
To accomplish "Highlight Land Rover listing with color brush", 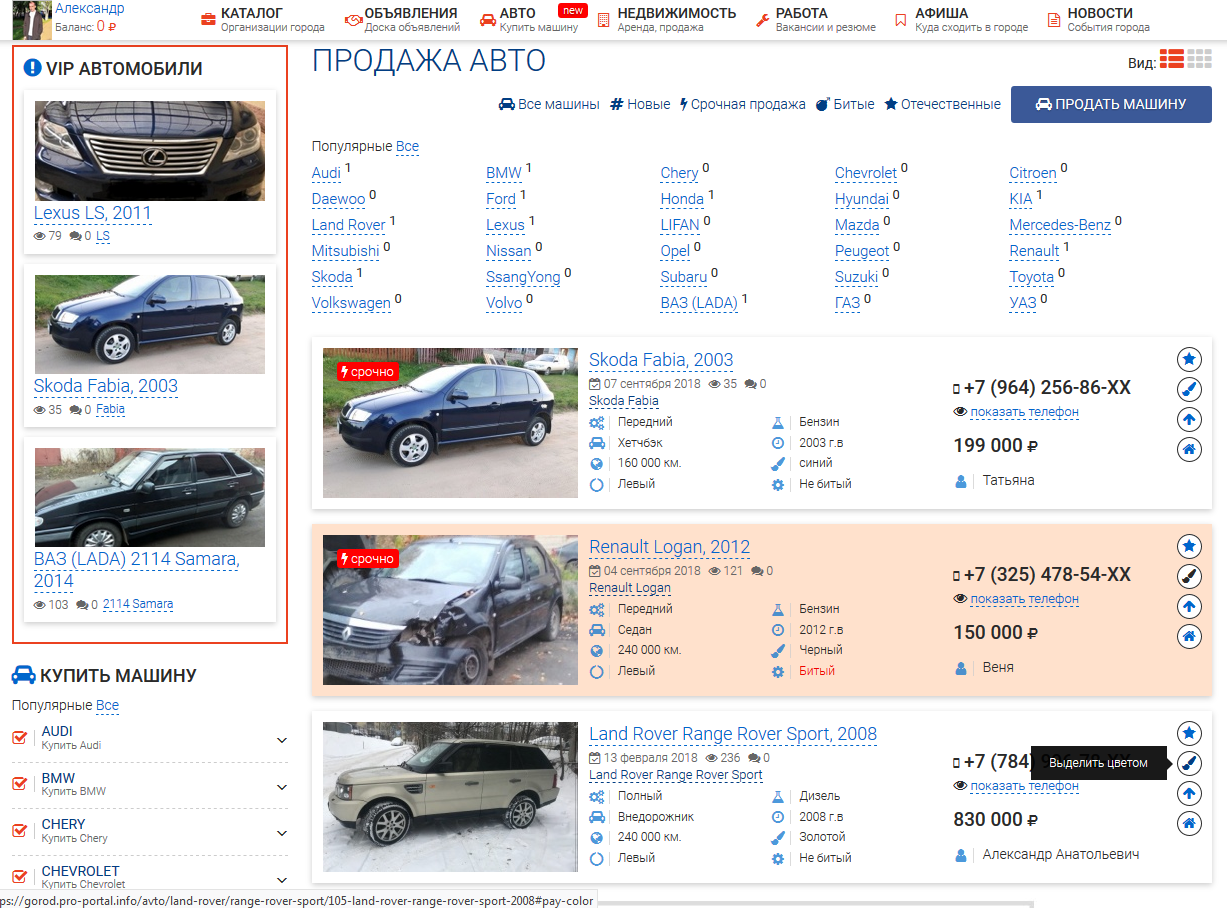I will [x=1189, y=763].
